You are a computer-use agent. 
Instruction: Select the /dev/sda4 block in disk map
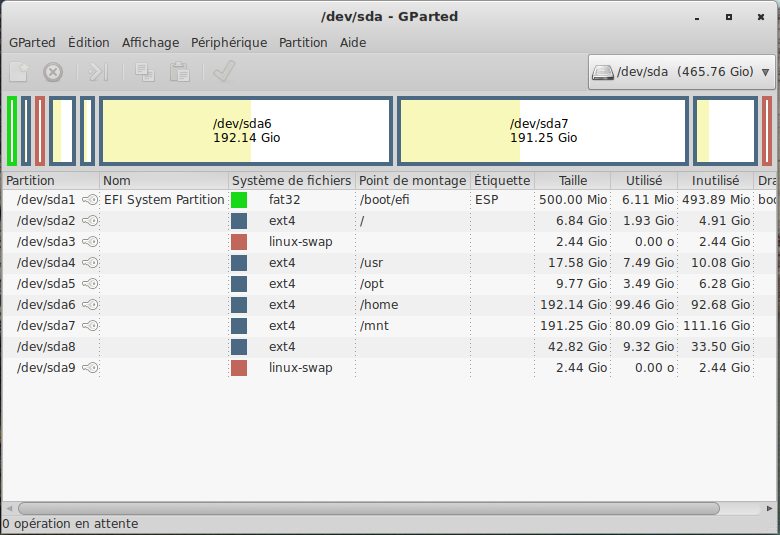(x=63, y=131)
